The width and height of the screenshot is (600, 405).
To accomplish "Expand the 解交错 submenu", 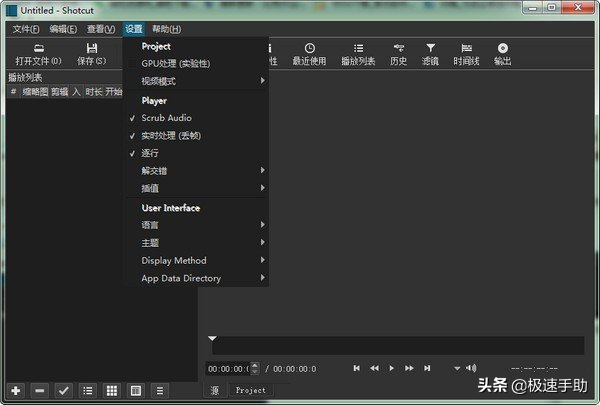I will 197,171.
